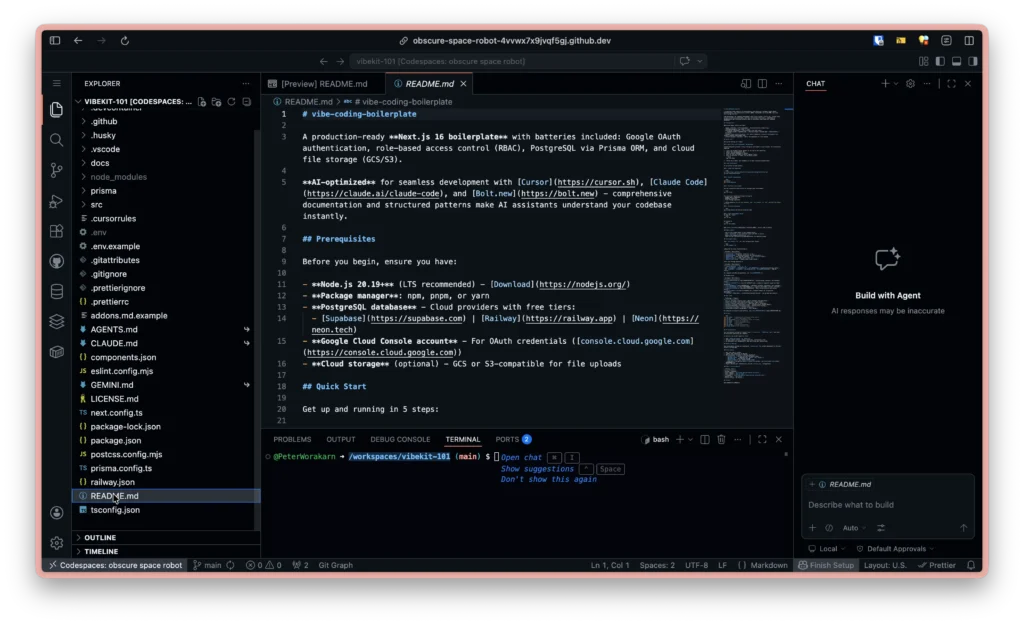Open the chat tools configuration icon
1024x625 pixels.
tap(881, 528)
